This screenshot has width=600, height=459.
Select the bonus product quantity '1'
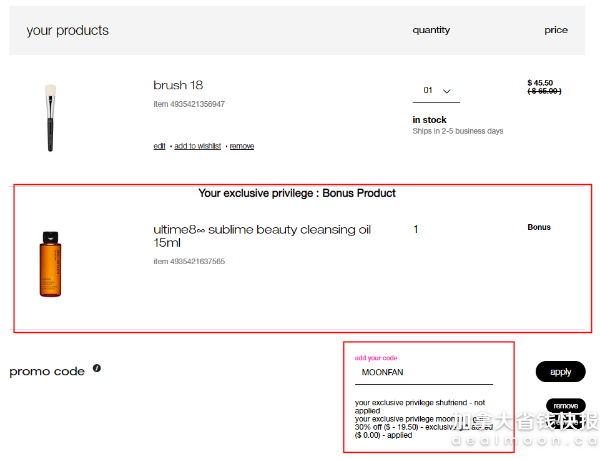click(416, 230)
